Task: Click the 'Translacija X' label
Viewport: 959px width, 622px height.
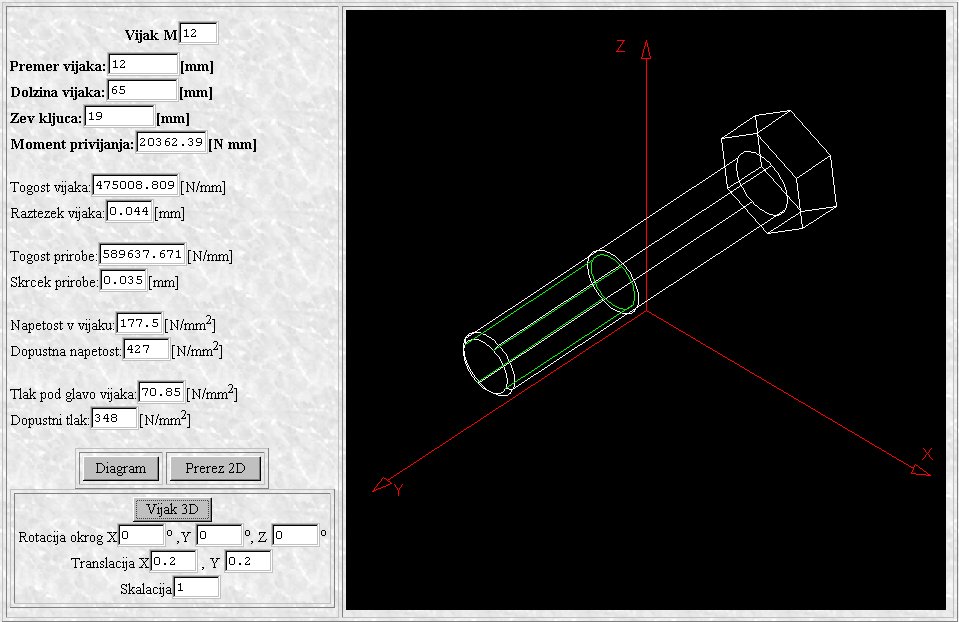Action: 110,563
